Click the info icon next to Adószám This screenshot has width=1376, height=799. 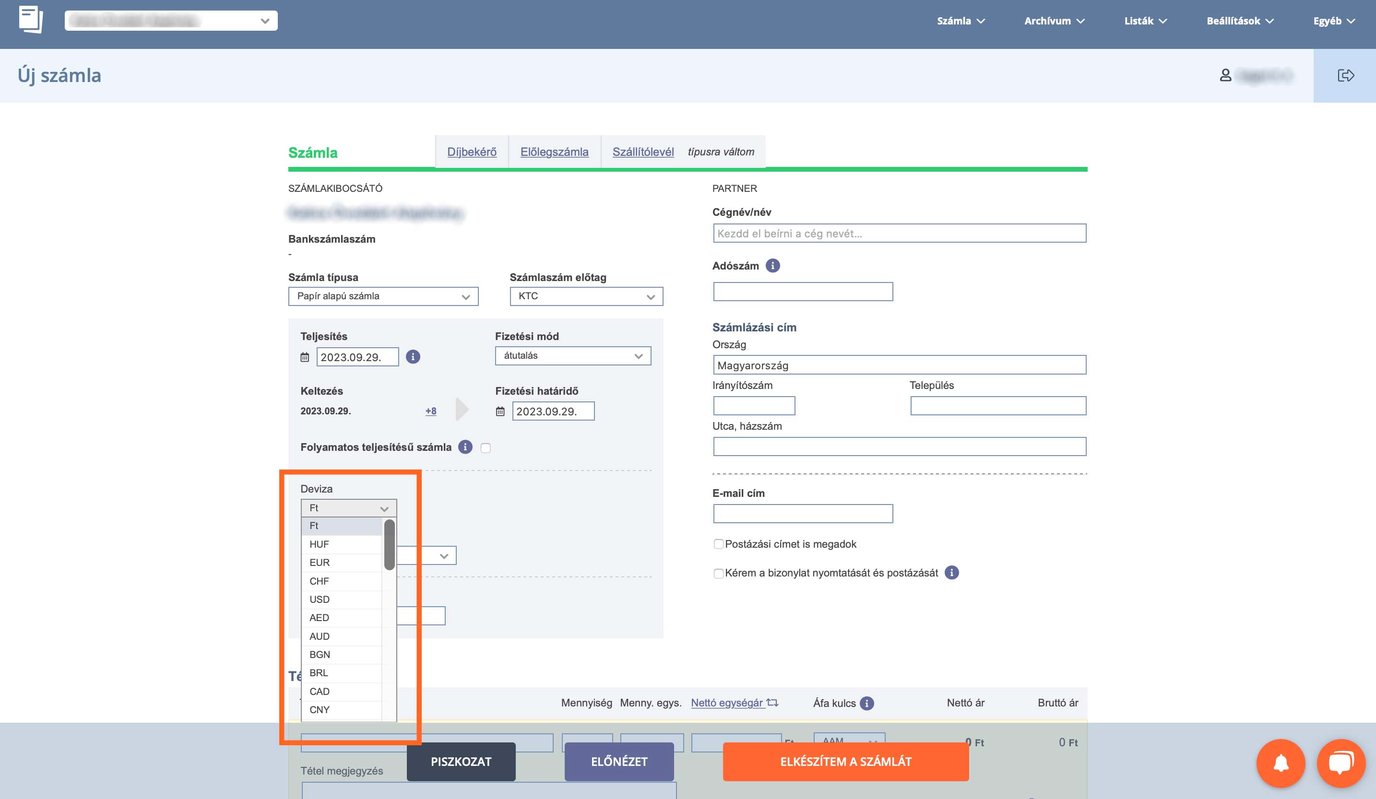pyautogui.click(x=772, y=266)
